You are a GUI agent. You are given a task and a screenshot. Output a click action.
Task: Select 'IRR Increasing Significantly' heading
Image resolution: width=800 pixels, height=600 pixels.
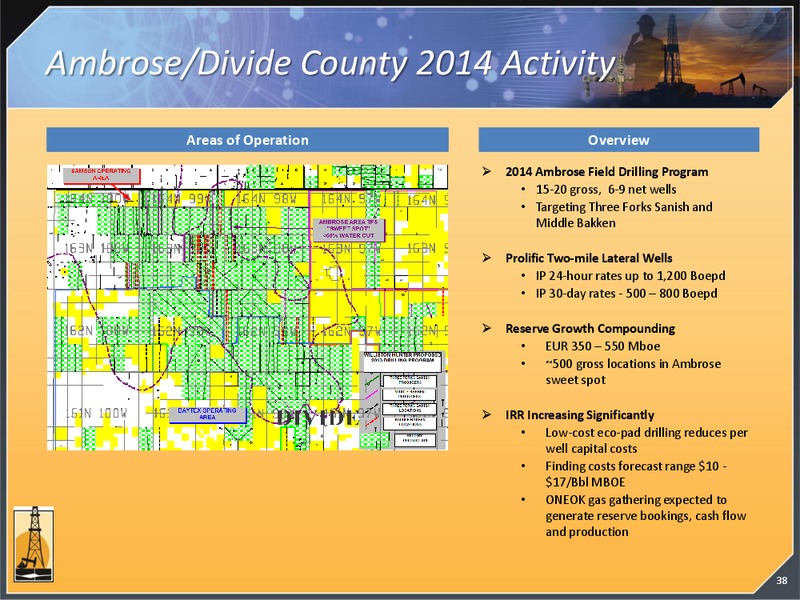(x=580, y=415)
